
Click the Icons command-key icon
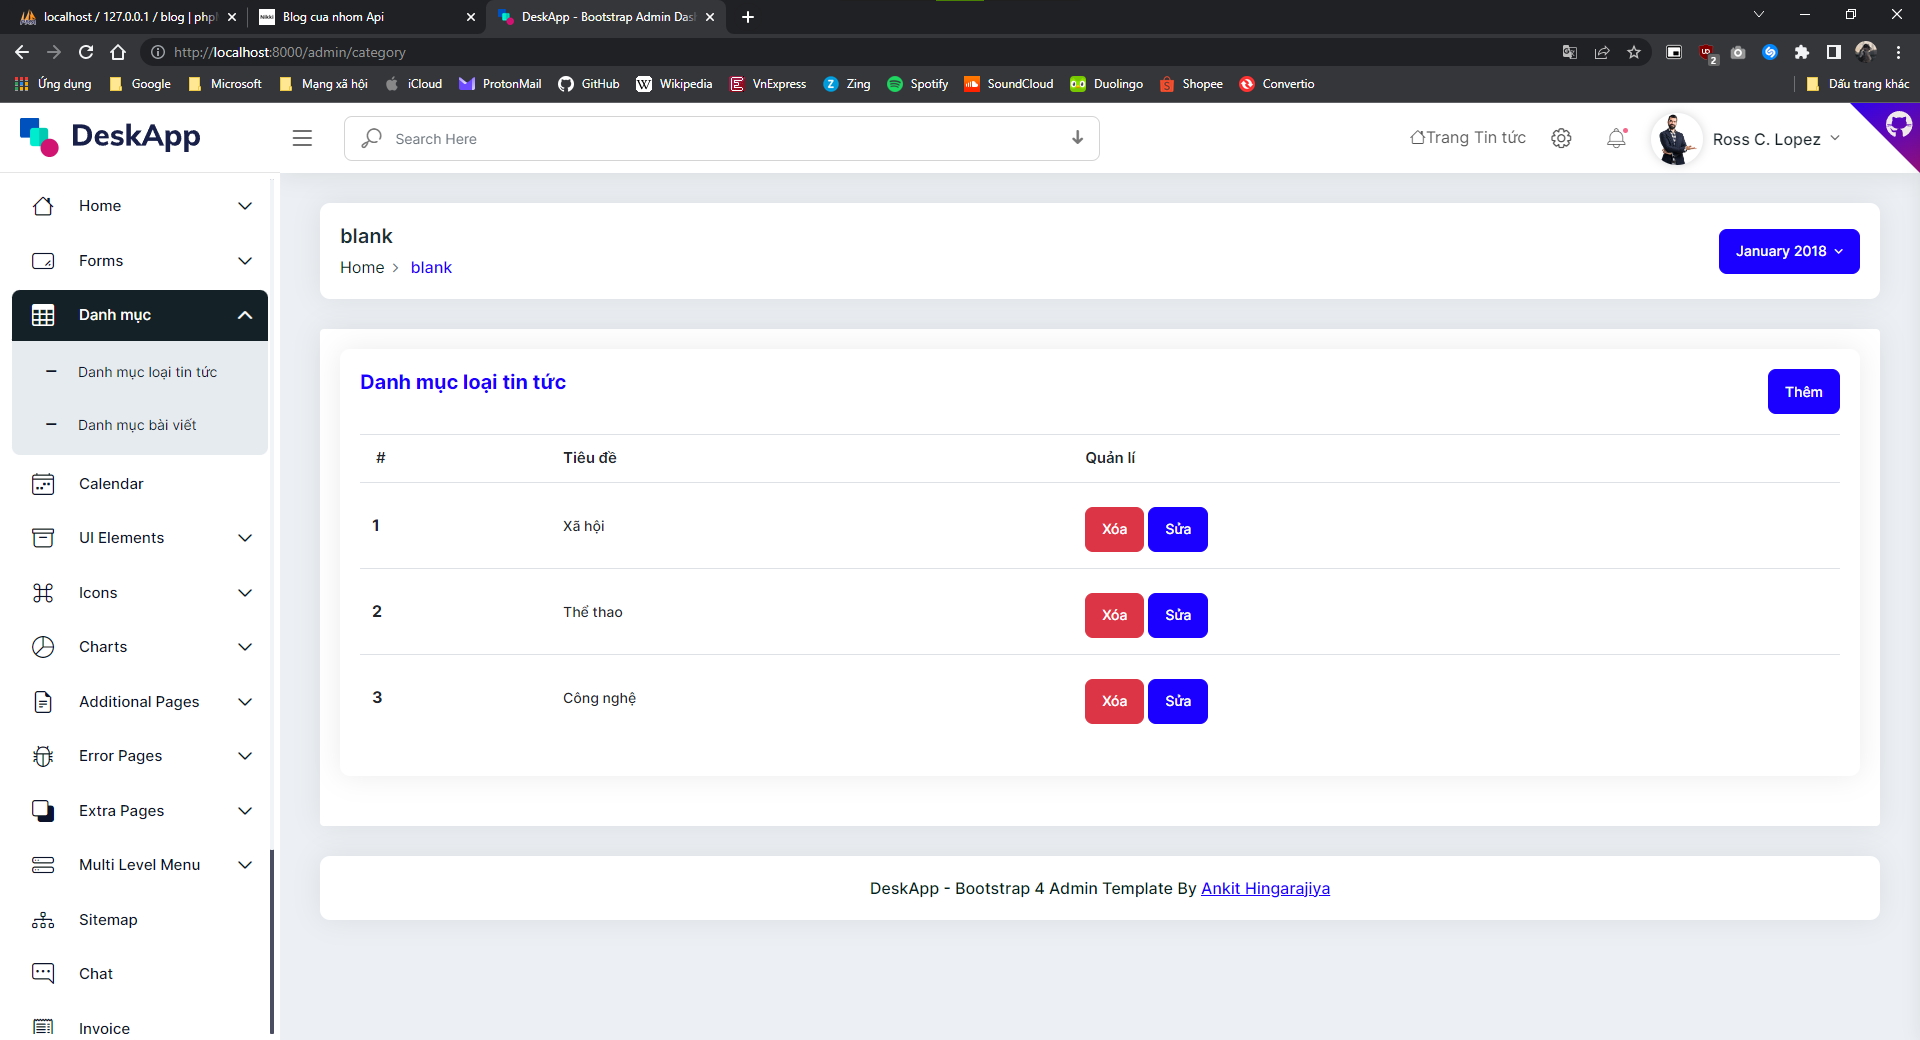pos(43,593)
